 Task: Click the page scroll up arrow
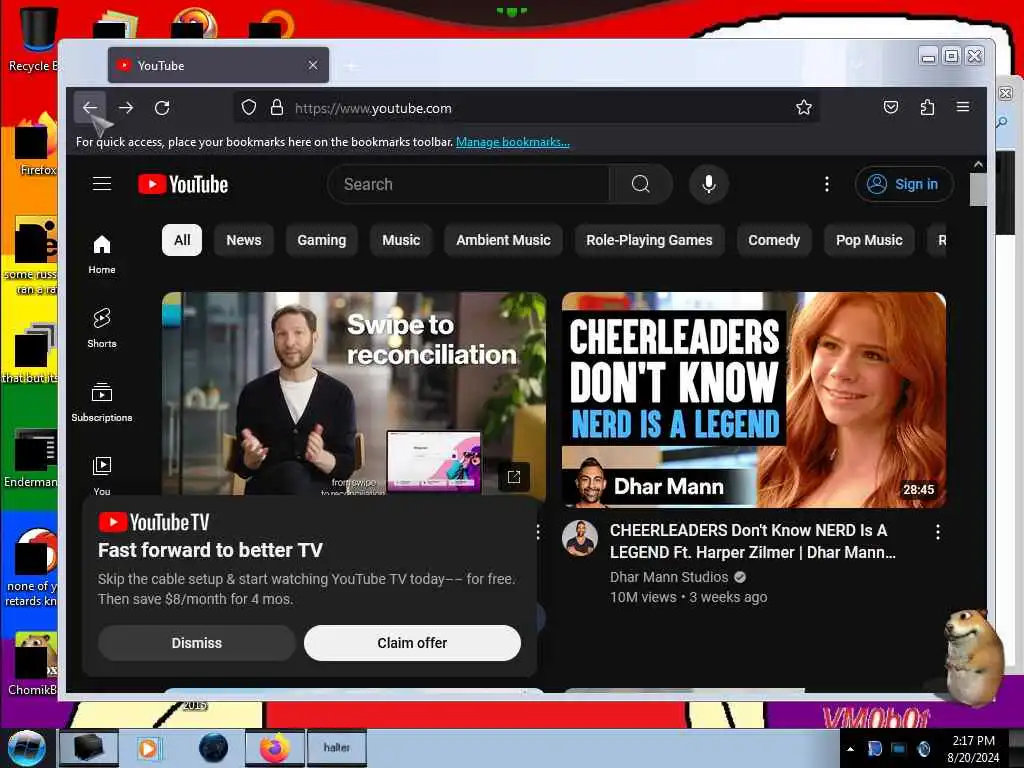tap(978, 165)
